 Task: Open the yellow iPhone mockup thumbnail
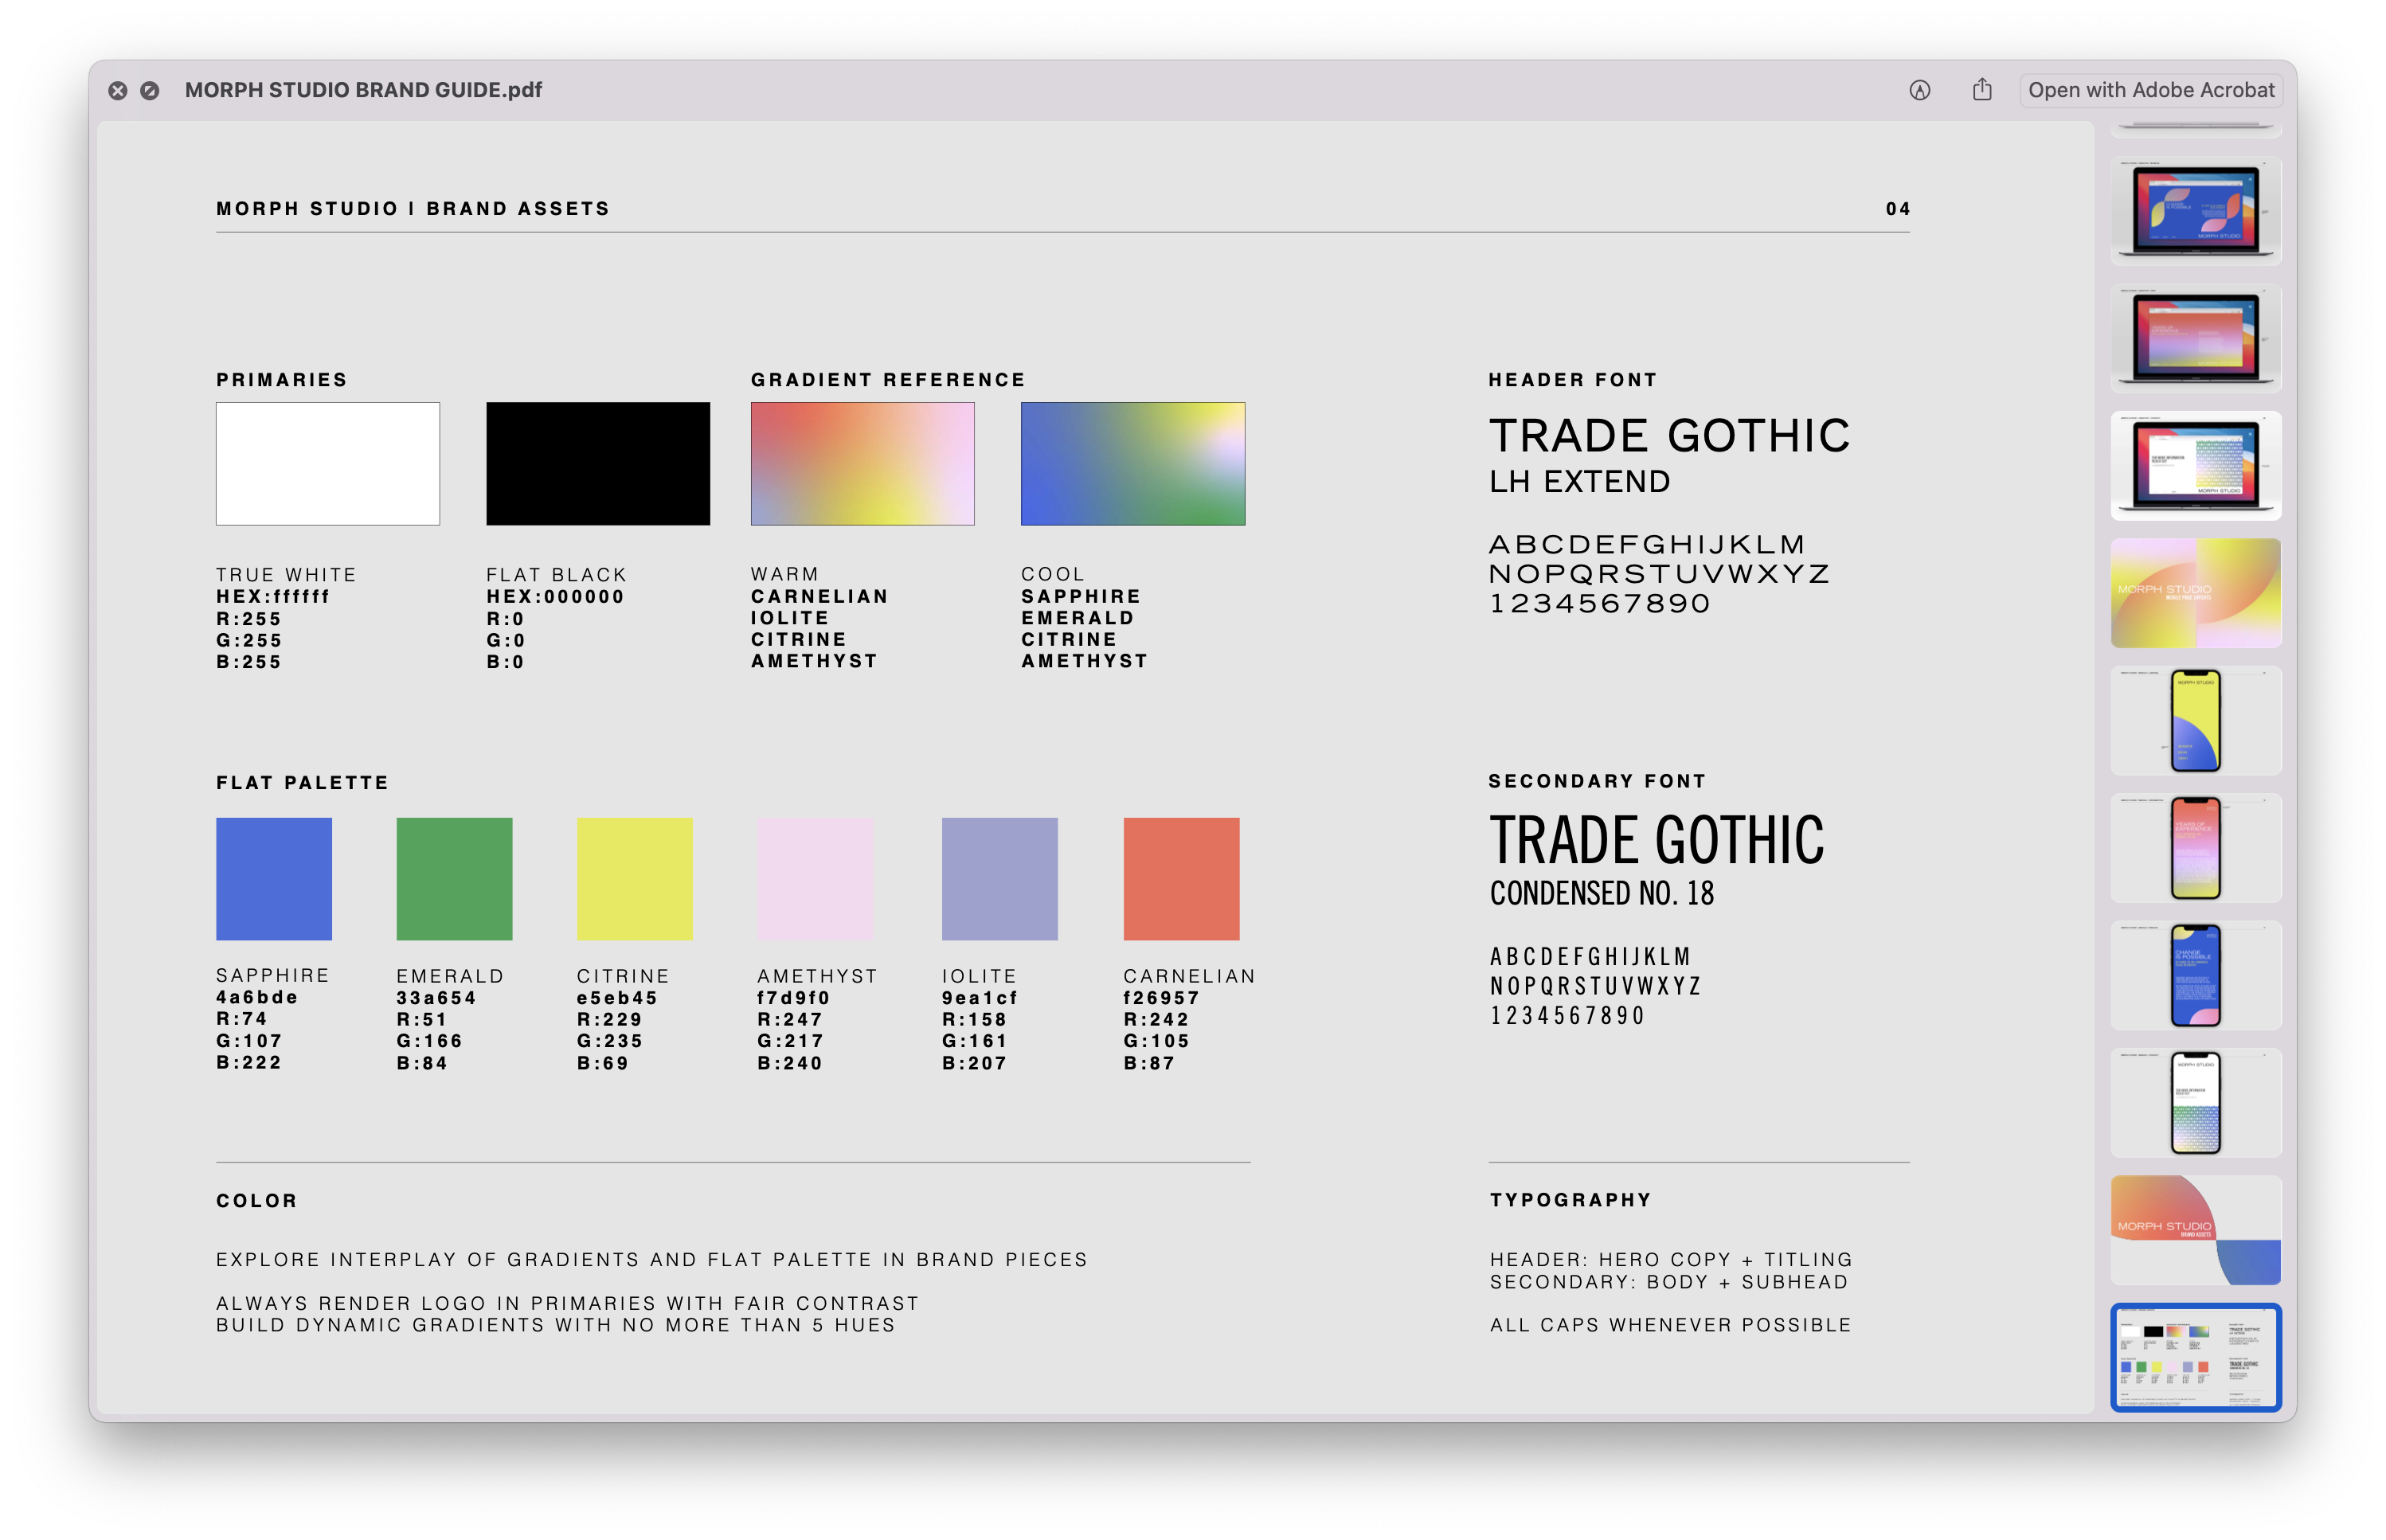point(2195,720)
